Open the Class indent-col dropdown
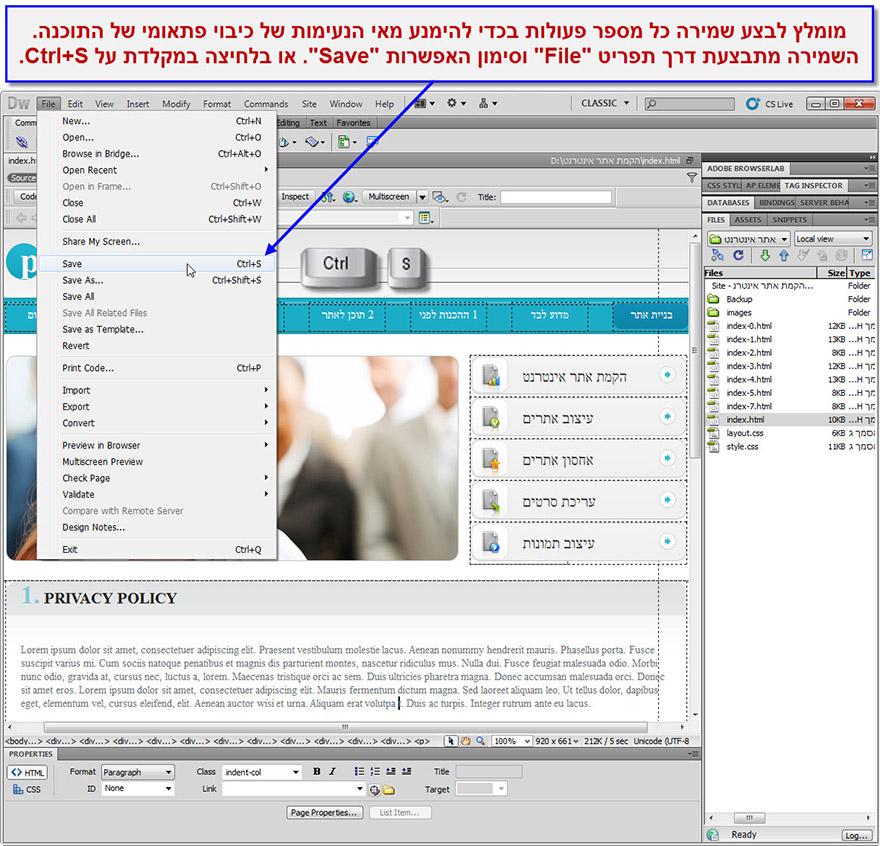The width and height of the screenshot is (880, 846). point(262,772)
